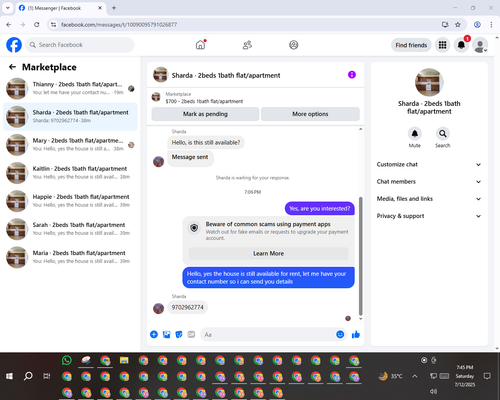Viewport: 500px width, 400px height.
Task: Click Learn More about scams
Action: click(x=268, y=253)
